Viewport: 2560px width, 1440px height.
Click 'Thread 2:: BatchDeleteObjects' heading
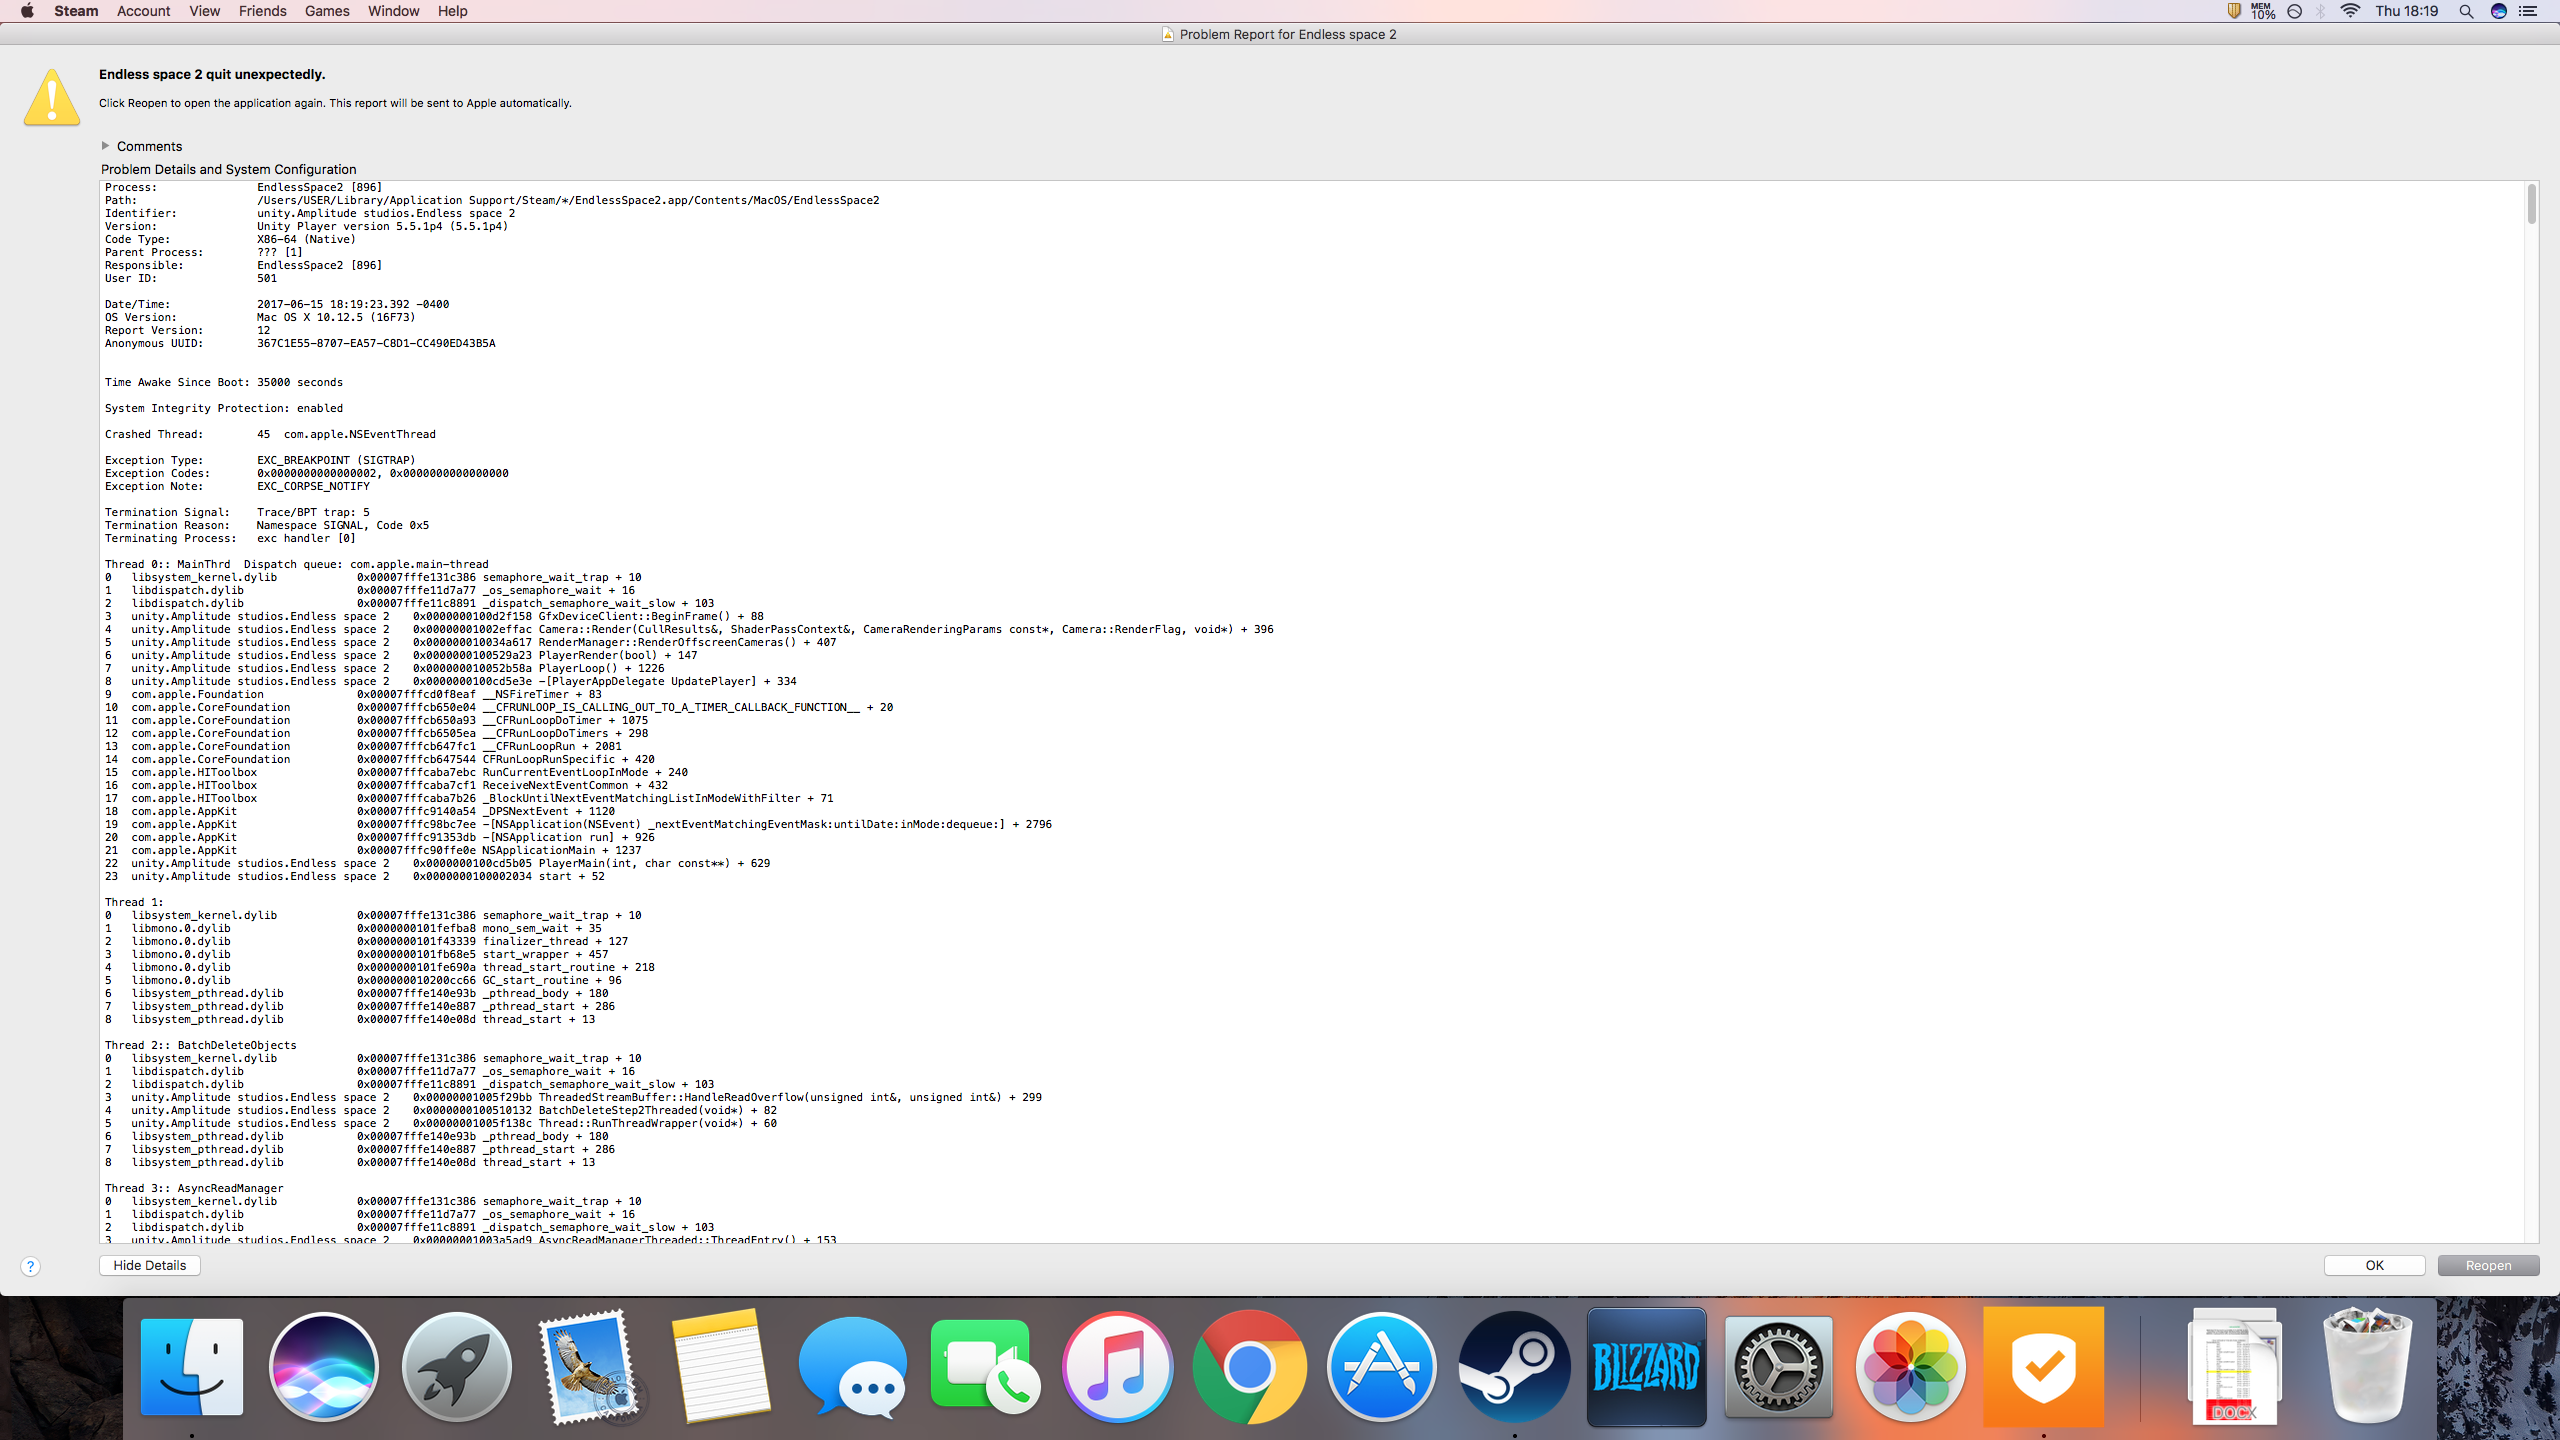[201, 1045]
